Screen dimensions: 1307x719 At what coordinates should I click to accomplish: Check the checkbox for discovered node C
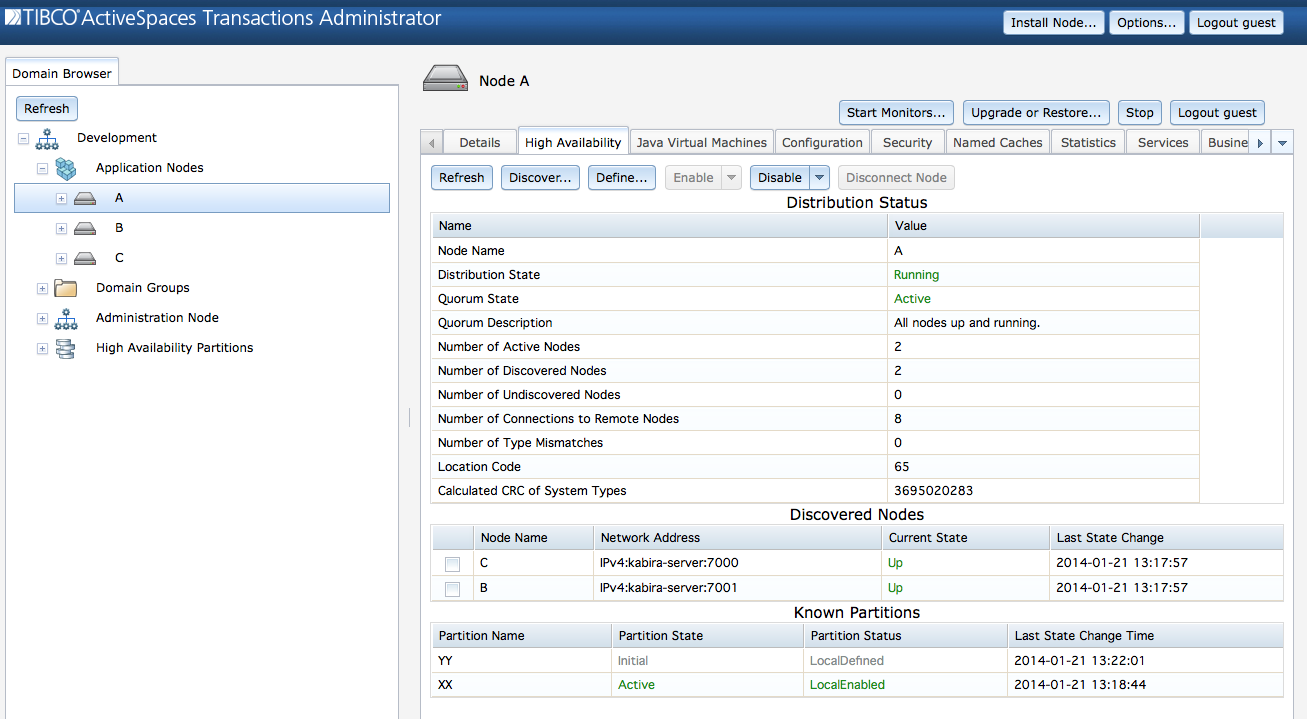pyautogui.click(x=452, y=563)
